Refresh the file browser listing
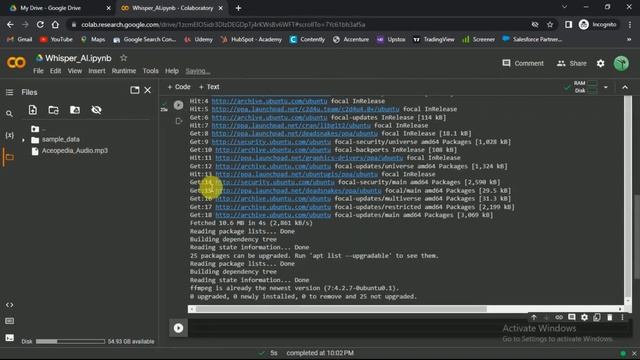 click(x=53, y=110)
